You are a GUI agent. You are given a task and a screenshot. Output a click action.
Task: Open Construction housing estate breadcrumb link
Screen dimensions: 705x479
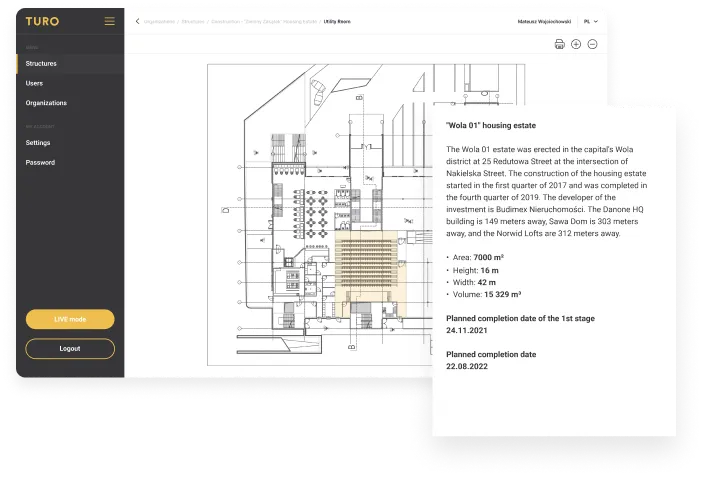pyautogui.click(x=264, y=22)
